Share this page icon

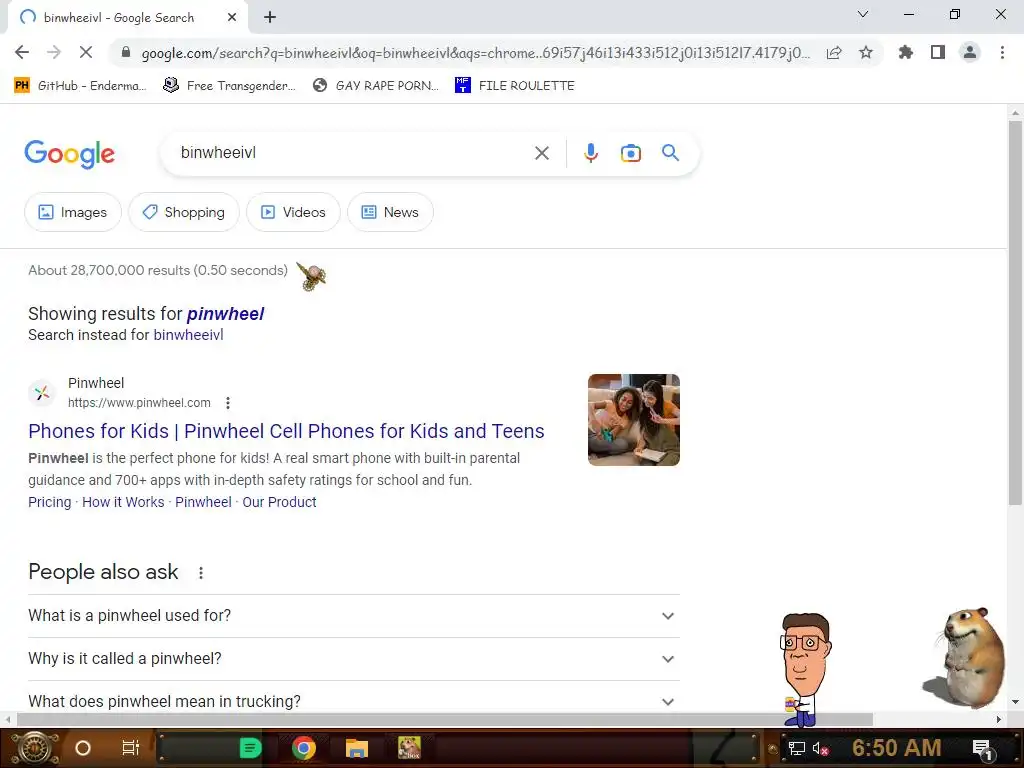(834, 52)
